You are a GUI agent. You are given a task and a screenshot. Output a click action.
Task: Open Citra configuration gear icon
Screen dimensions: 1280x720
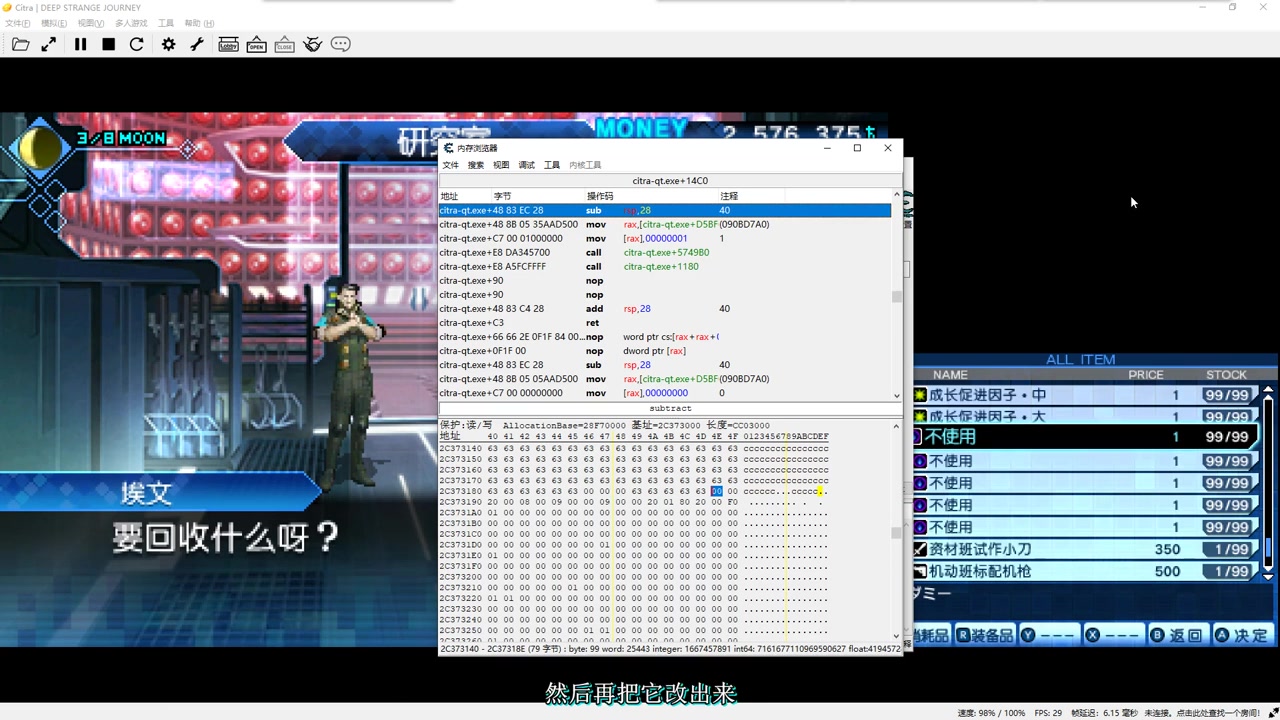169,44
